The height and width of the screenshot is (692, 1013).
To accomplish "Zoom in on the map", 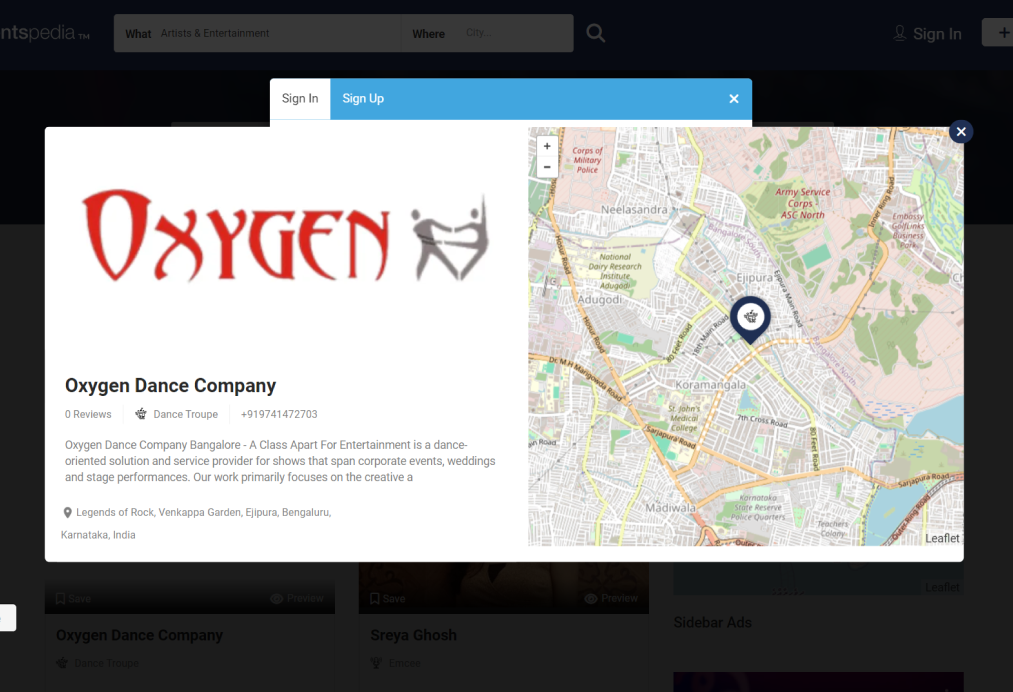I will tap(547, 146).
